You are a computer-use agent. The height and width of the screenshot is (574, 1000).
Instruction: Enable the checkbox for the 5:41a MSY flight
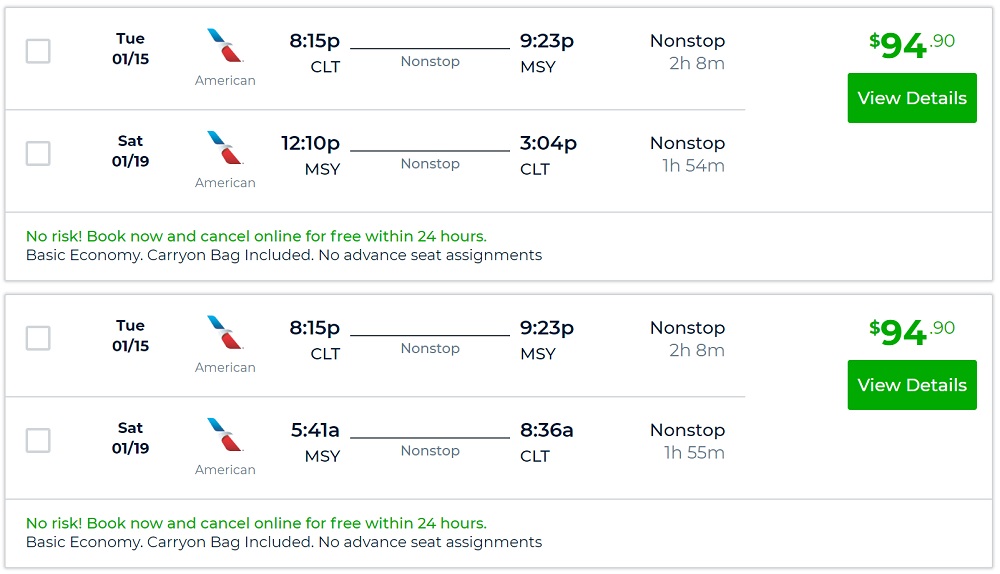point(38,440)
